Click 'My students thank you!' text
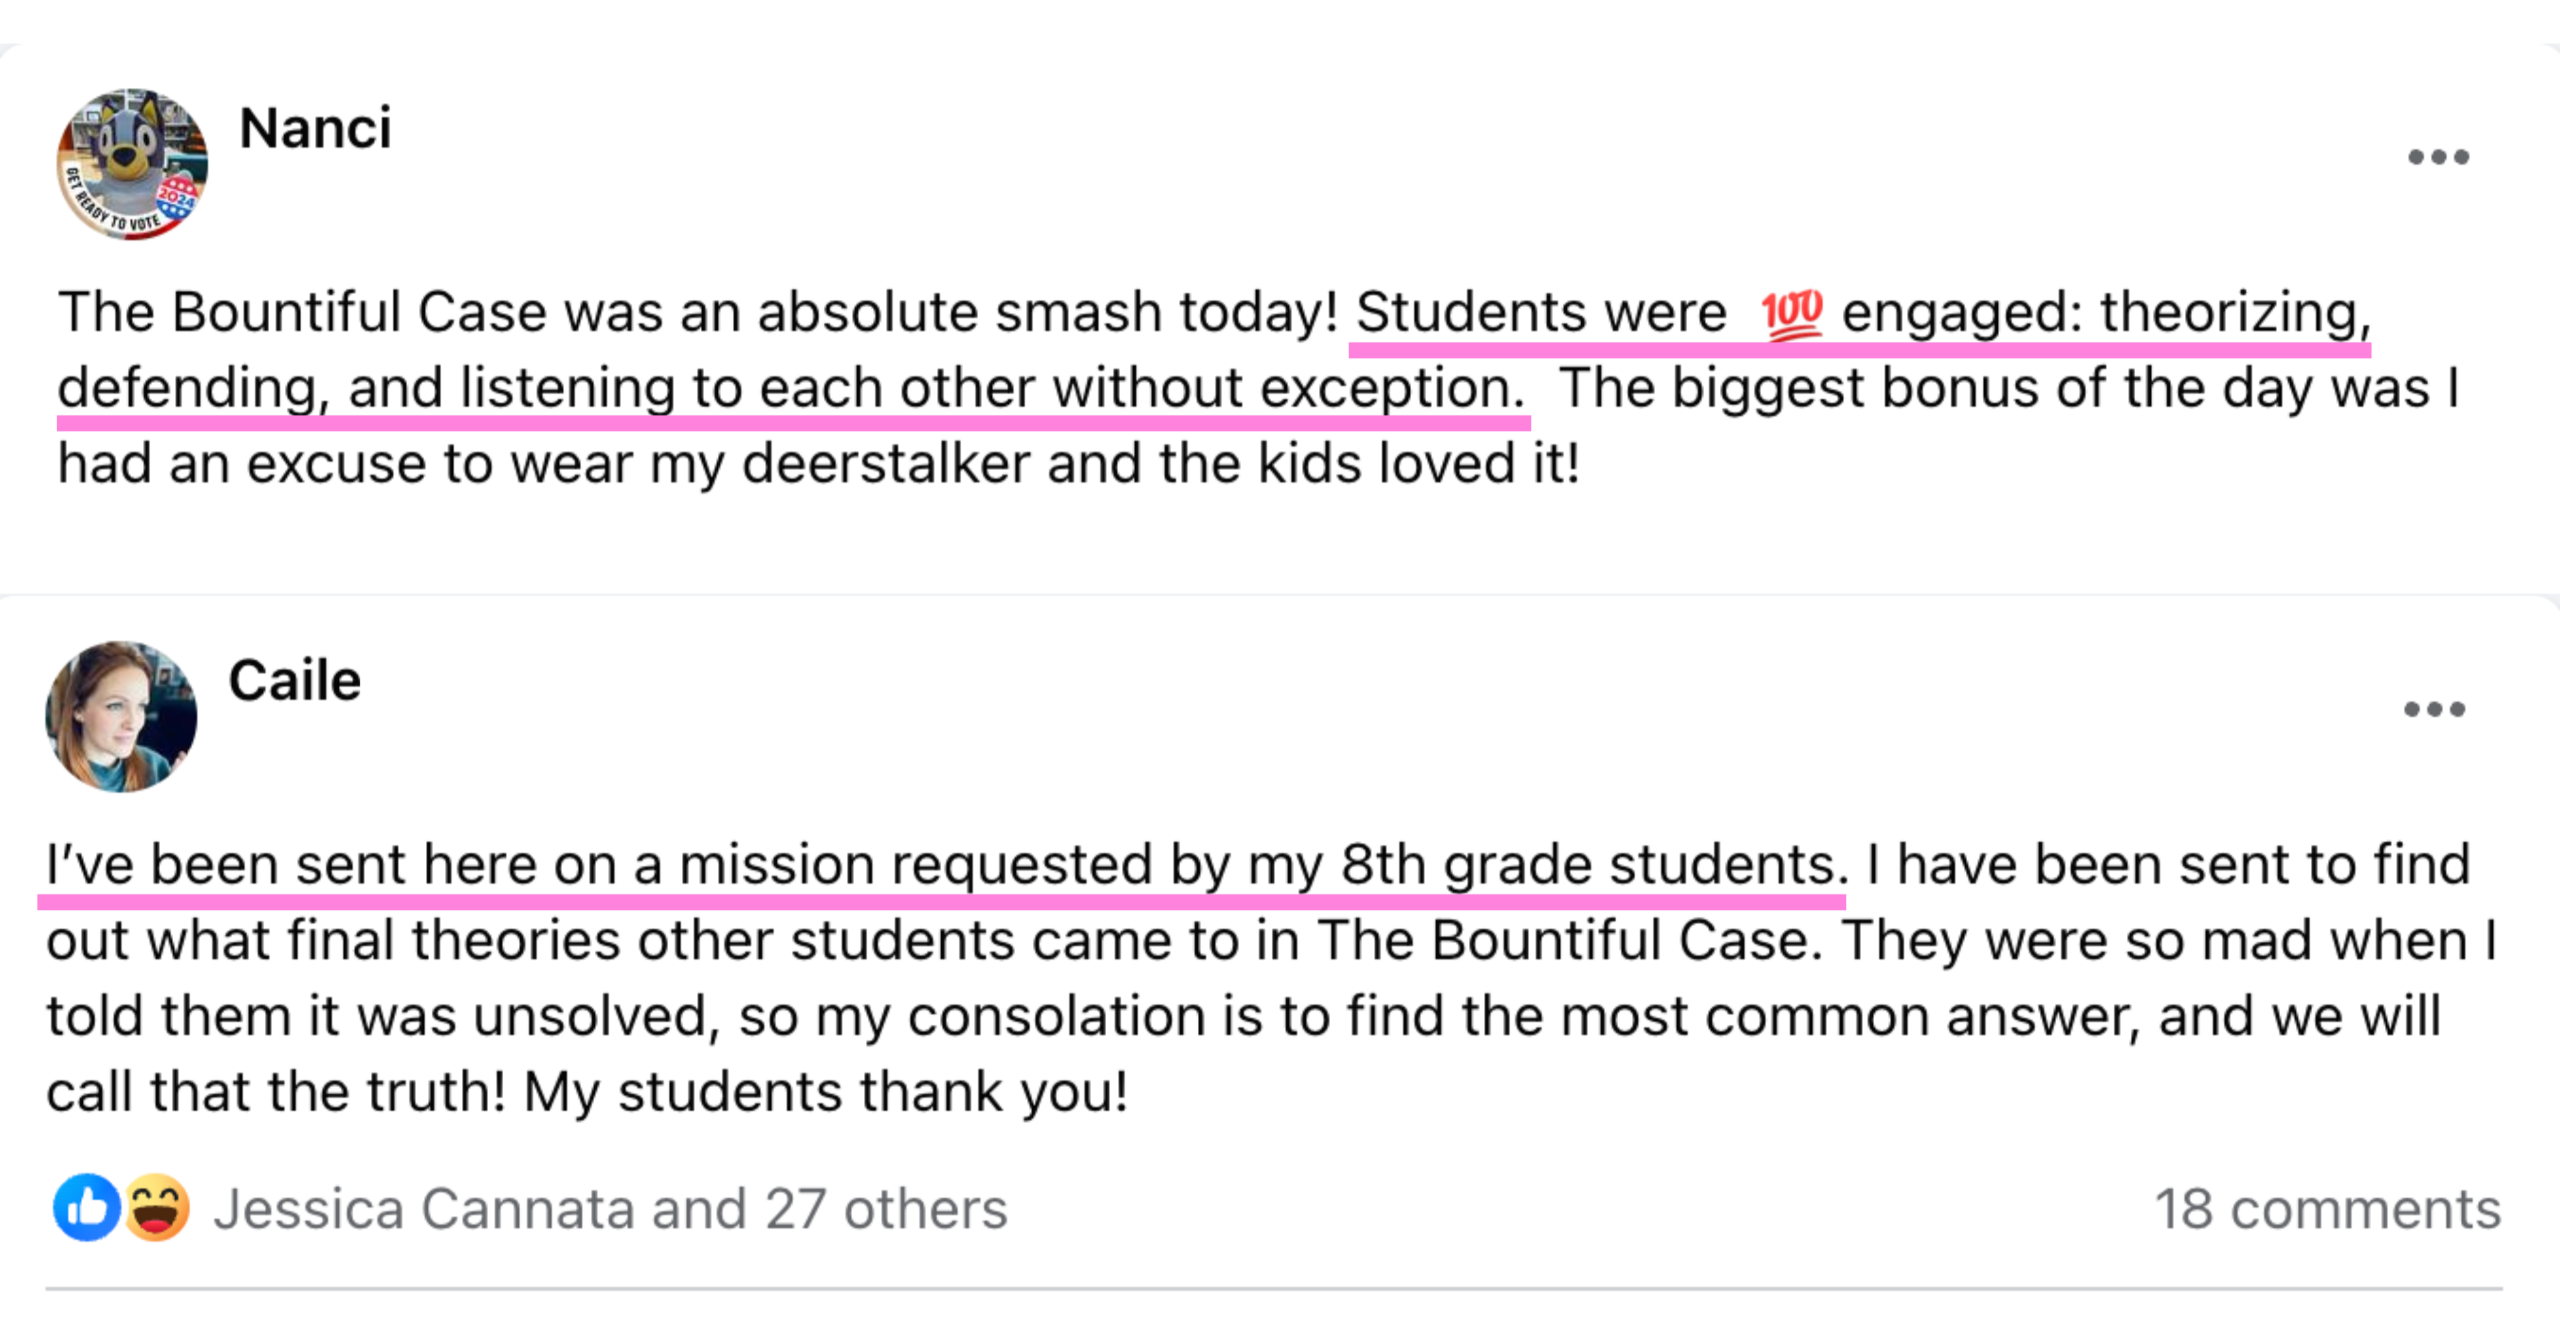The height and width of the screenshot is (1340, 2560). pyautogui.click(x=825, y=1092)
